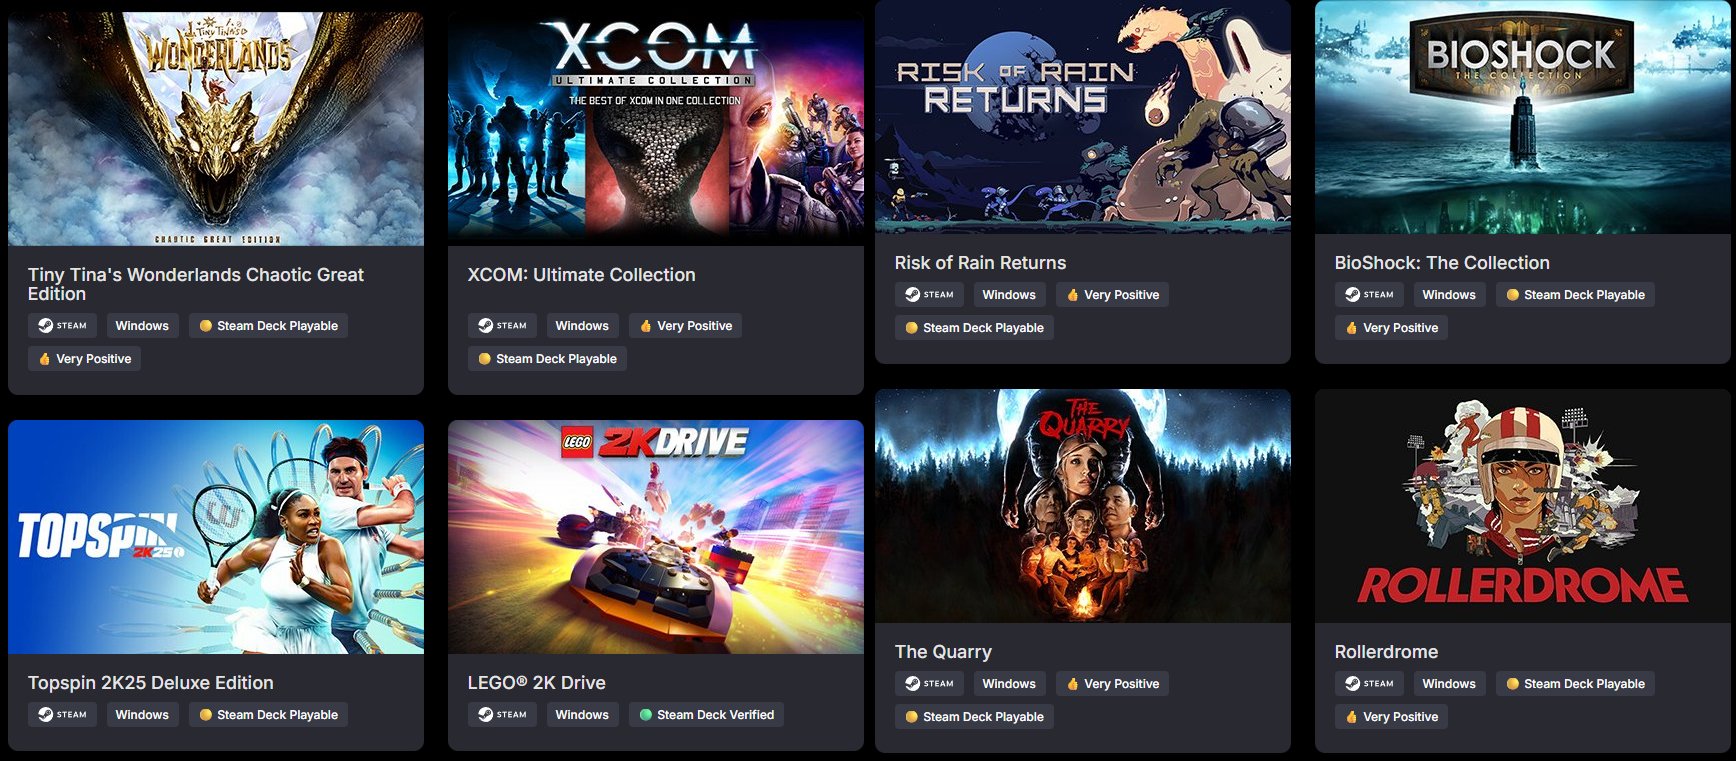Open the Risk of Rain Returns artwork
Viewport: 1736px width, 761px height.
[1083, 117]
